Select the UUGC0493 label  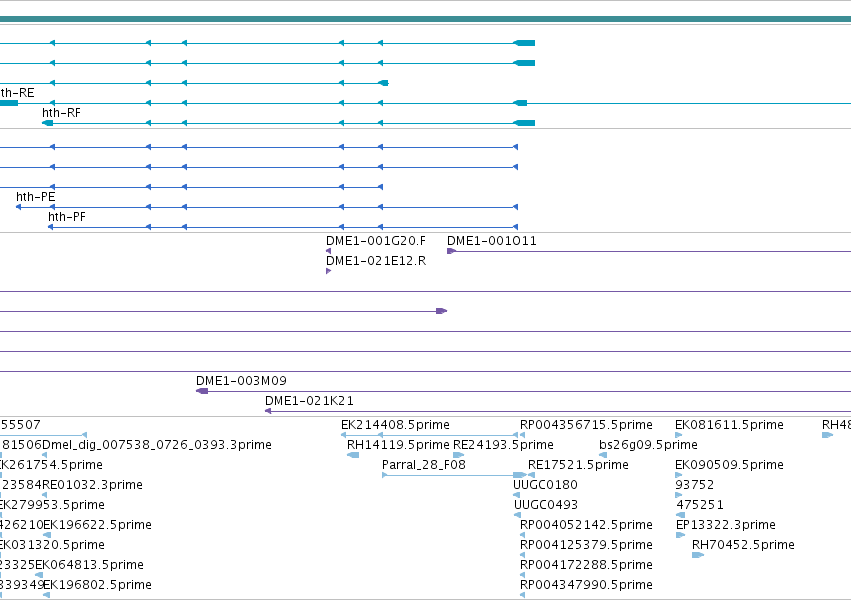click(545, 505)
